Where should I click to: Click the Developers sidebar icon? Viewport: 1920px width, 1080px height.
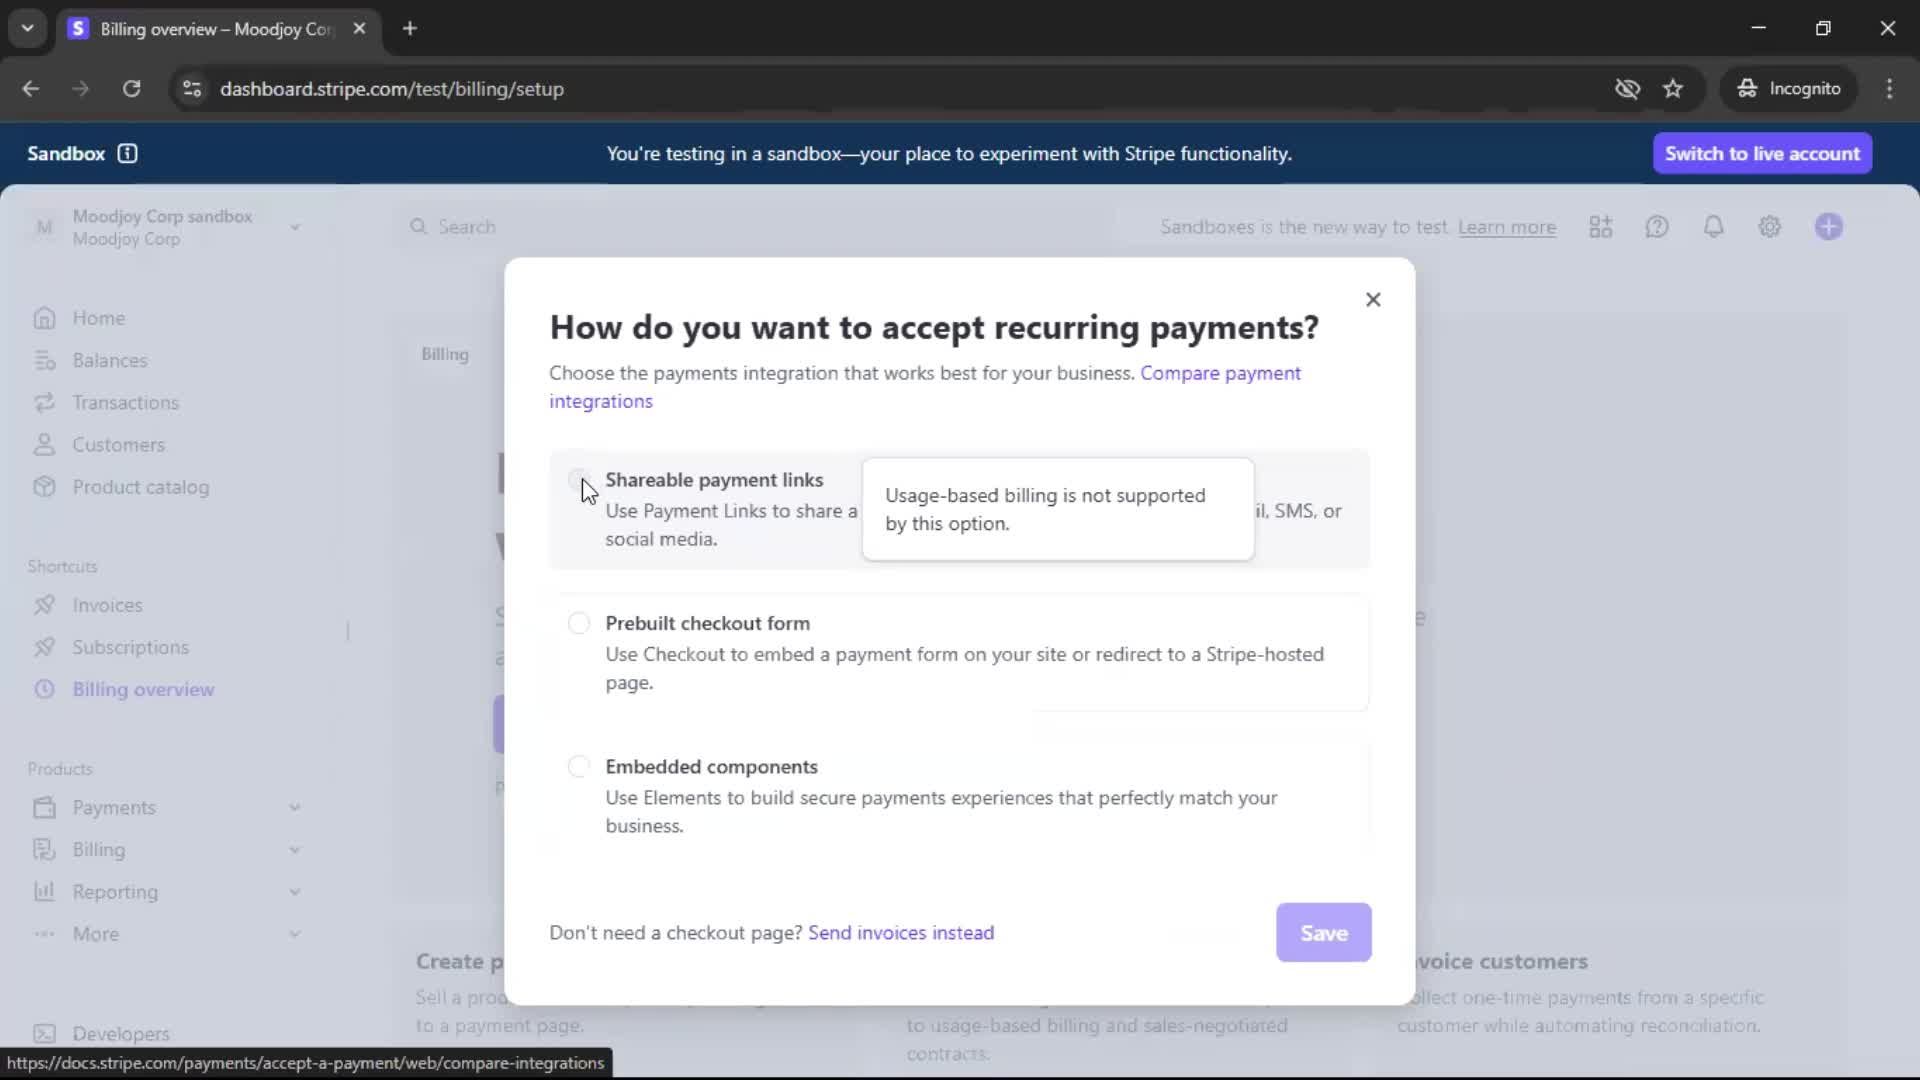click(x=44, y=1033)
